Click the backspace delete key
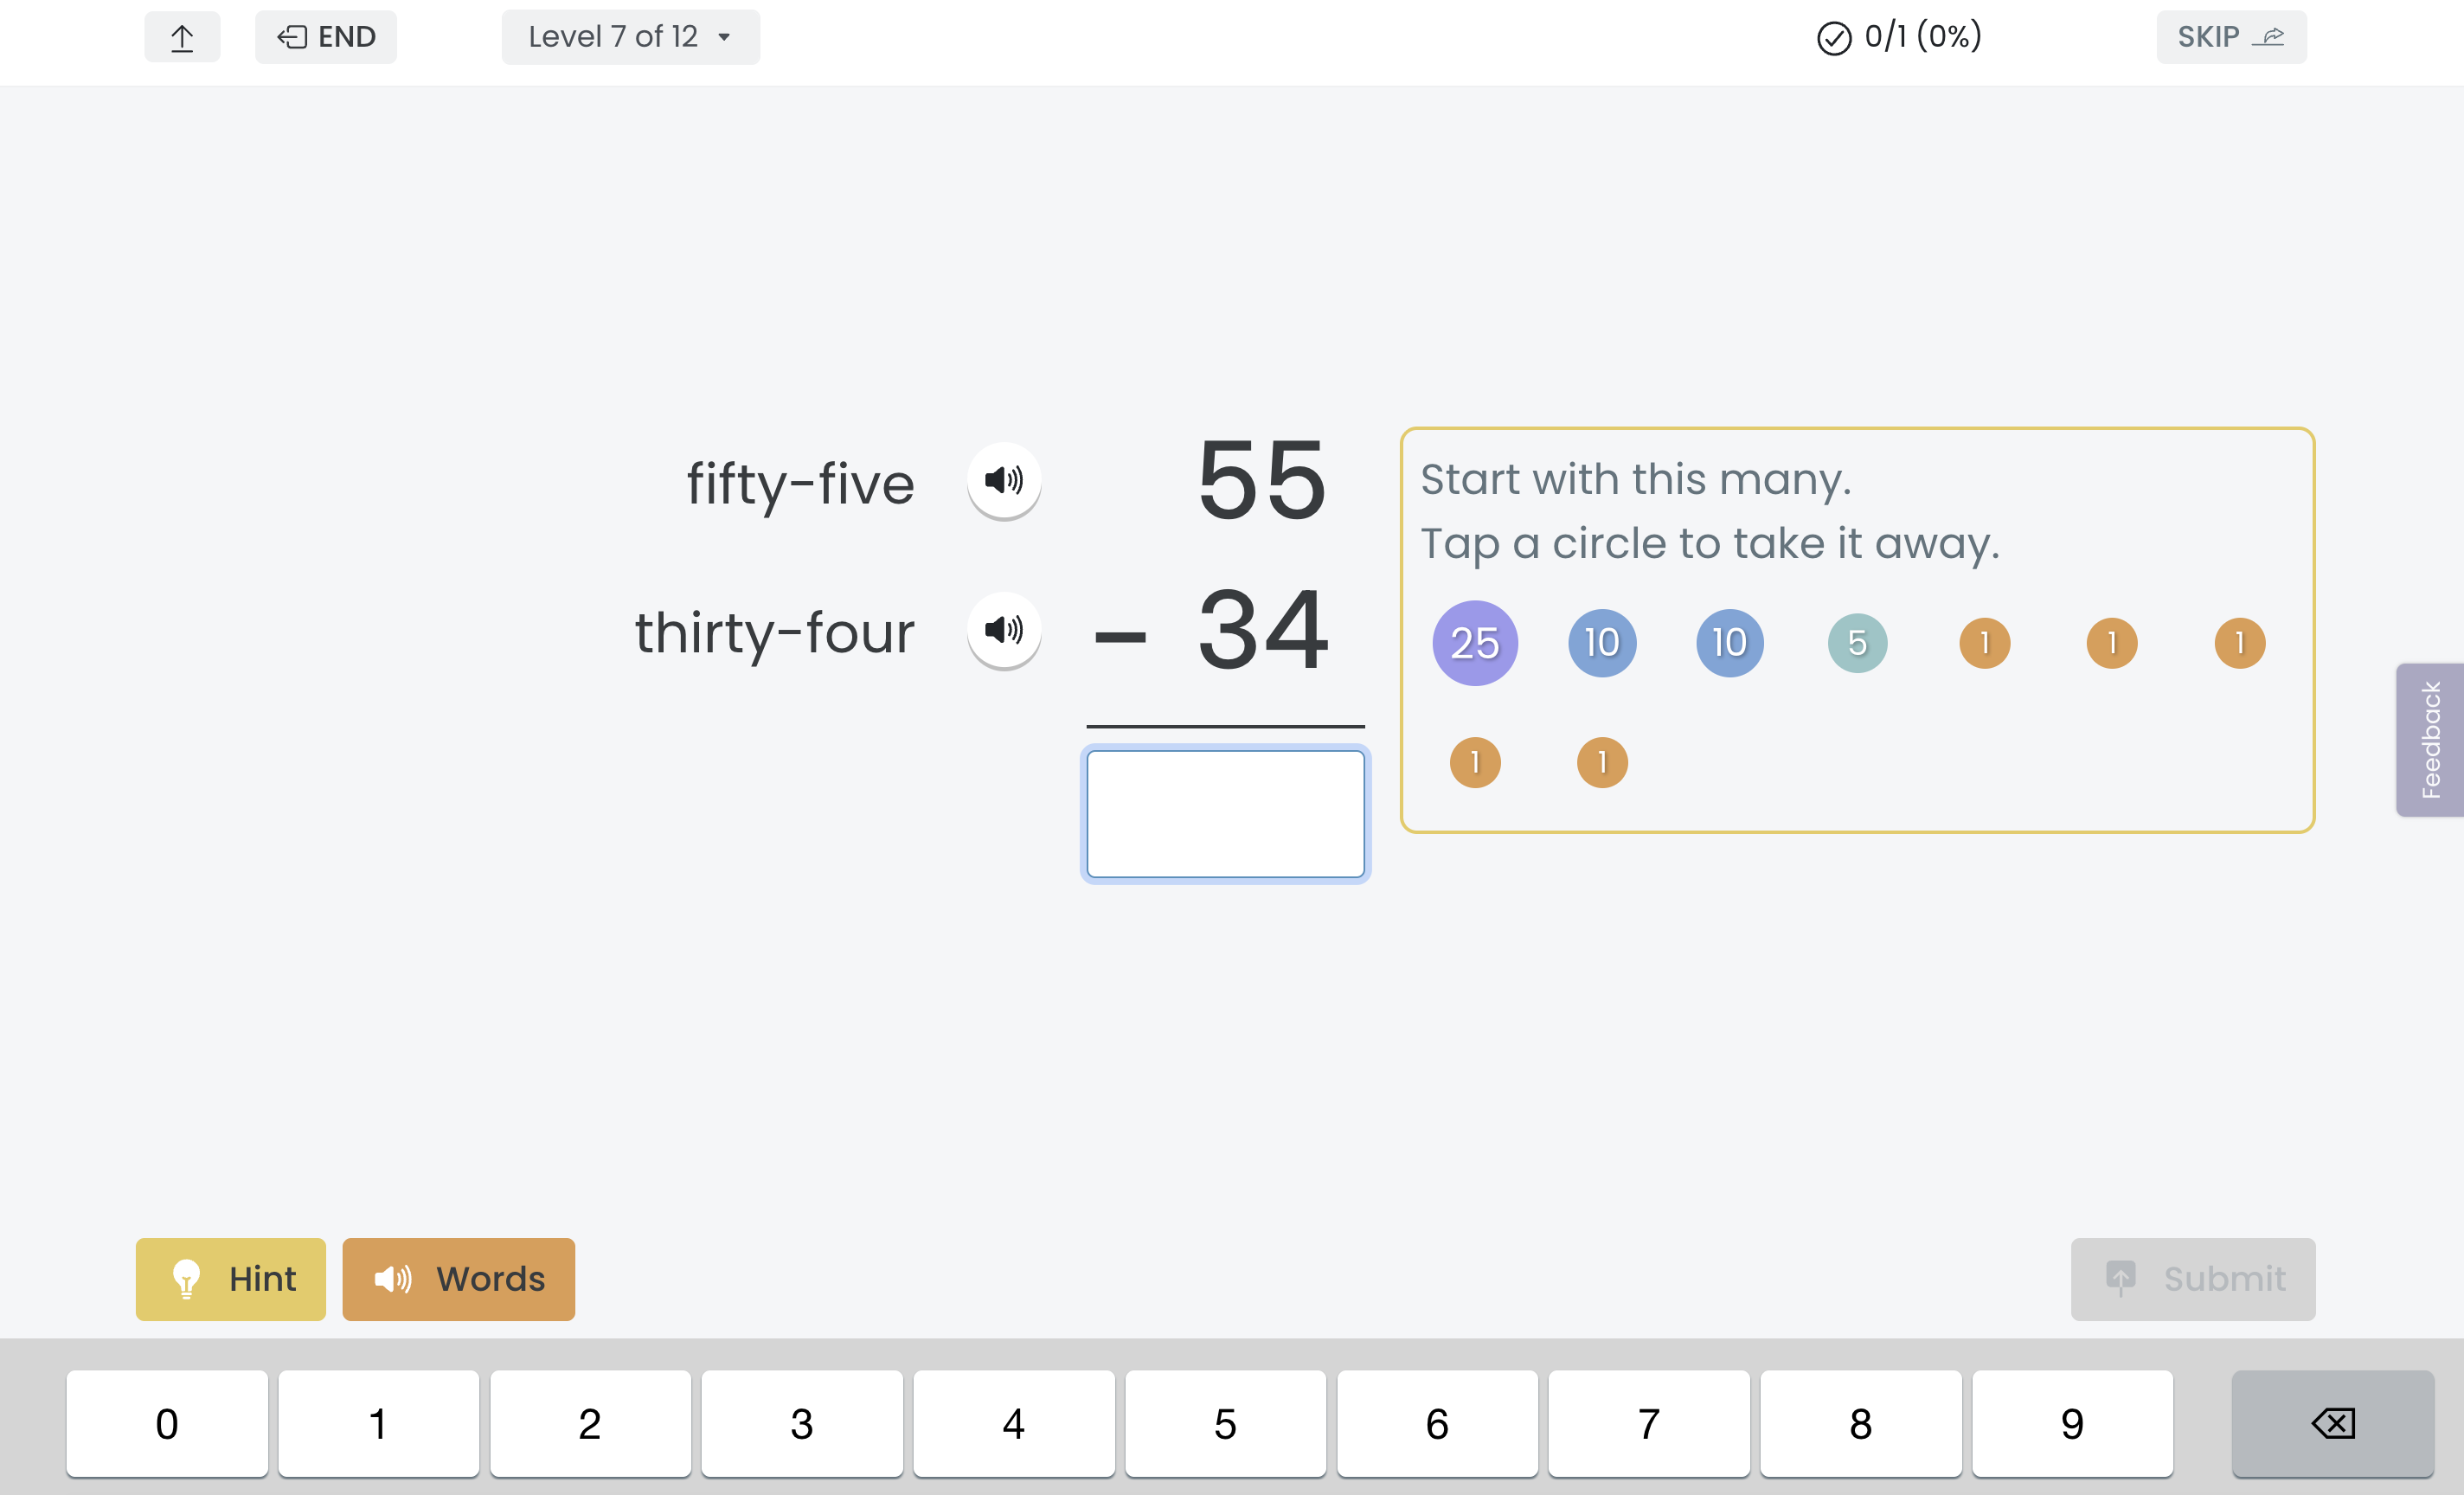 click(x=2332, y=1423)
